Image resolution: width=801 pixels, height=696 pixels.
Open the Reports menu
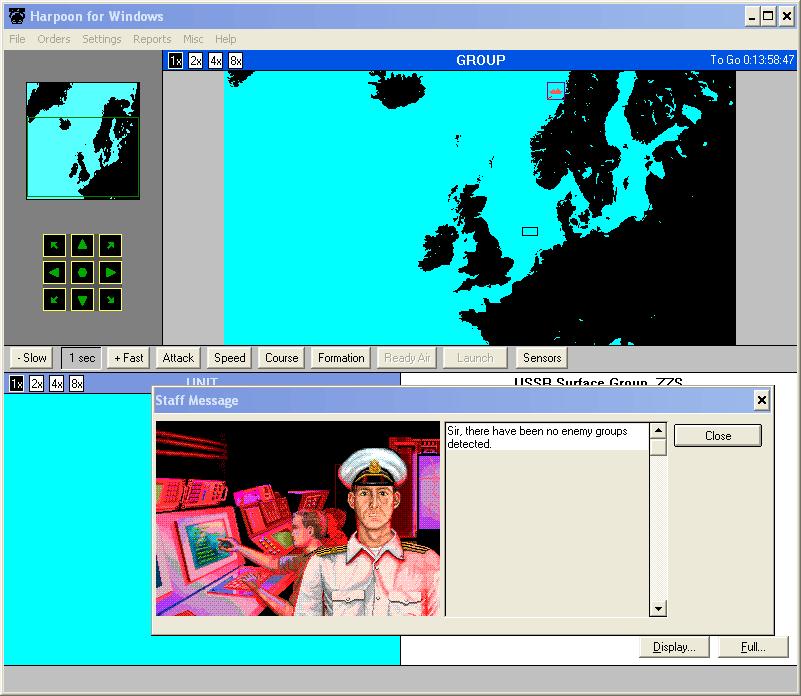pyautogui.click(x=152, y=39)
